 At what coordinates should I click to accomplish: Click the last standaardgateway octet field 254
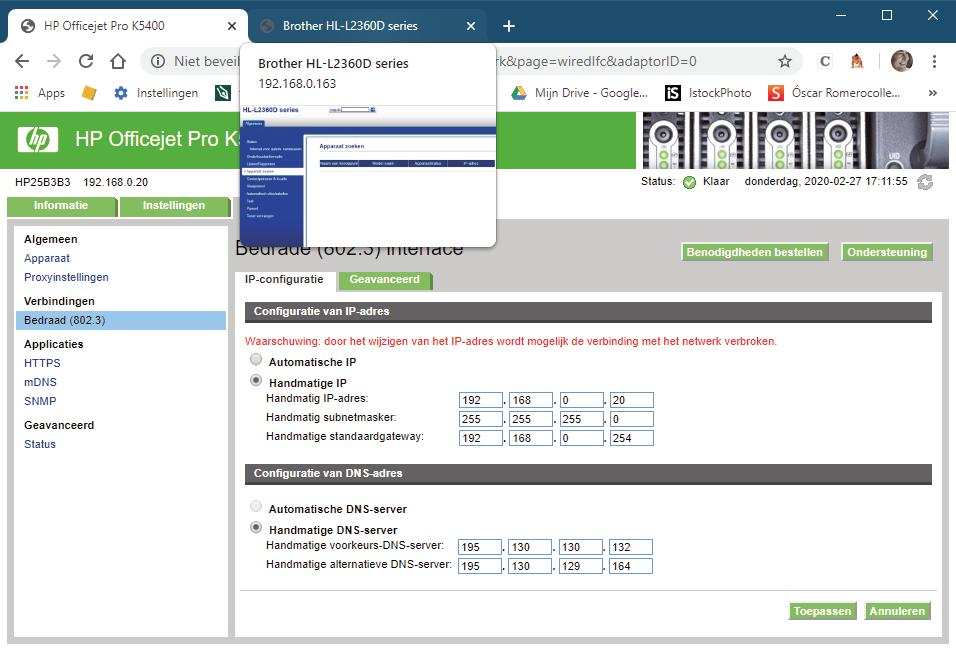[632, 438]
